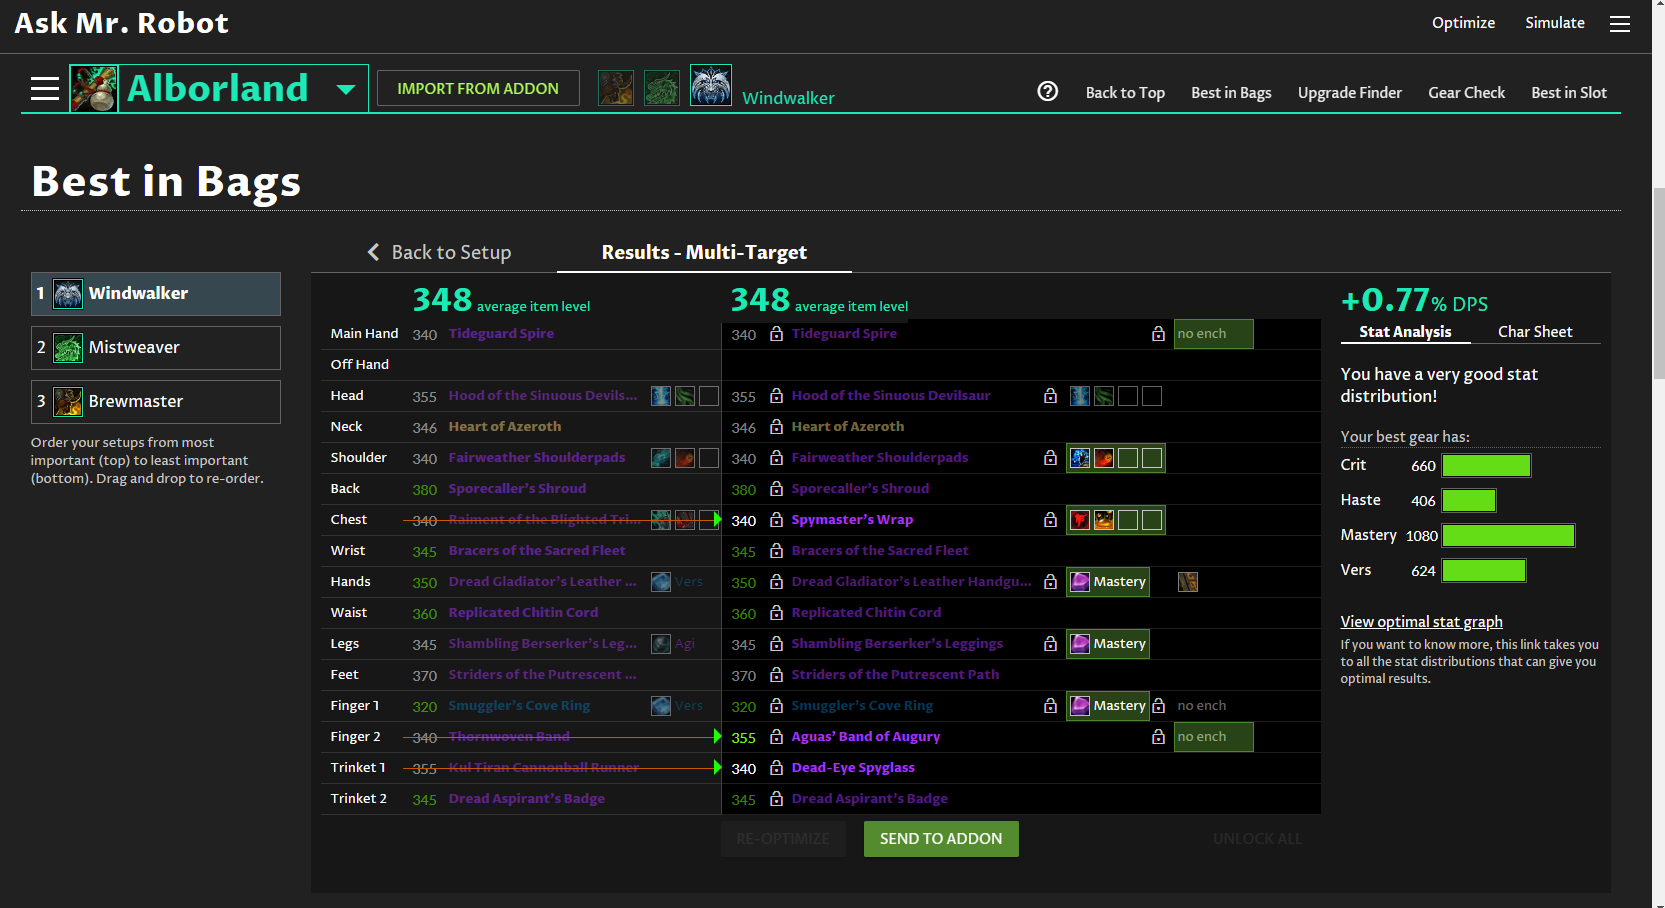Click the Vers gem icon in the Hands row
The image size is (1665, 908).
pyautogui.click(x=661, y=582)
